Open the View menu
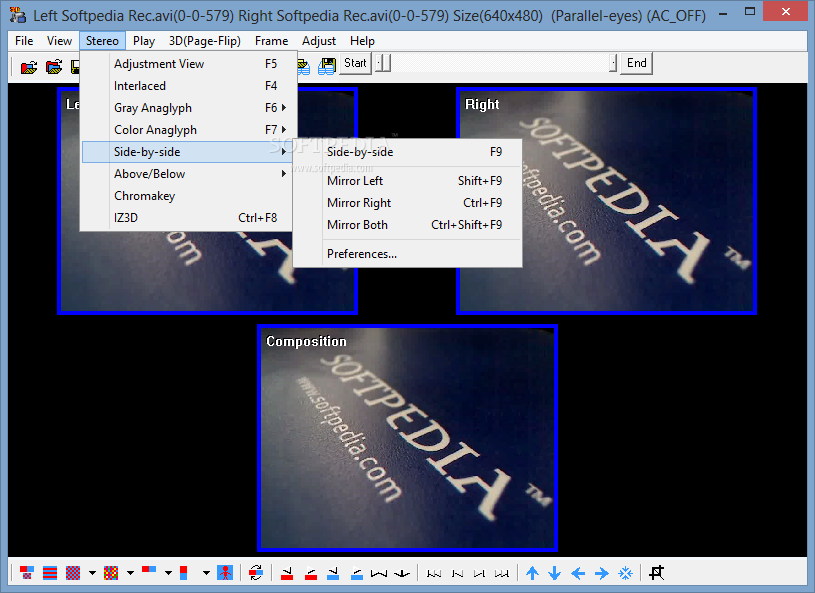This screenshot has height=593, width=815. pos(59,41)
